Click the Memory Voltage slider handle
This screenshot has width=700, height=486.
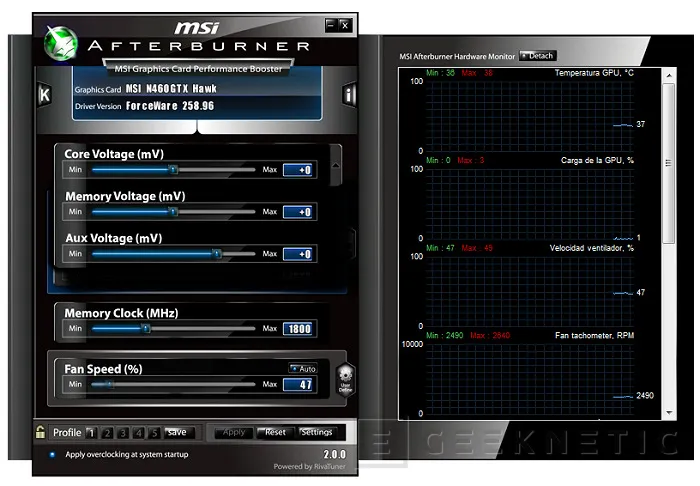[x=173, y=212]
